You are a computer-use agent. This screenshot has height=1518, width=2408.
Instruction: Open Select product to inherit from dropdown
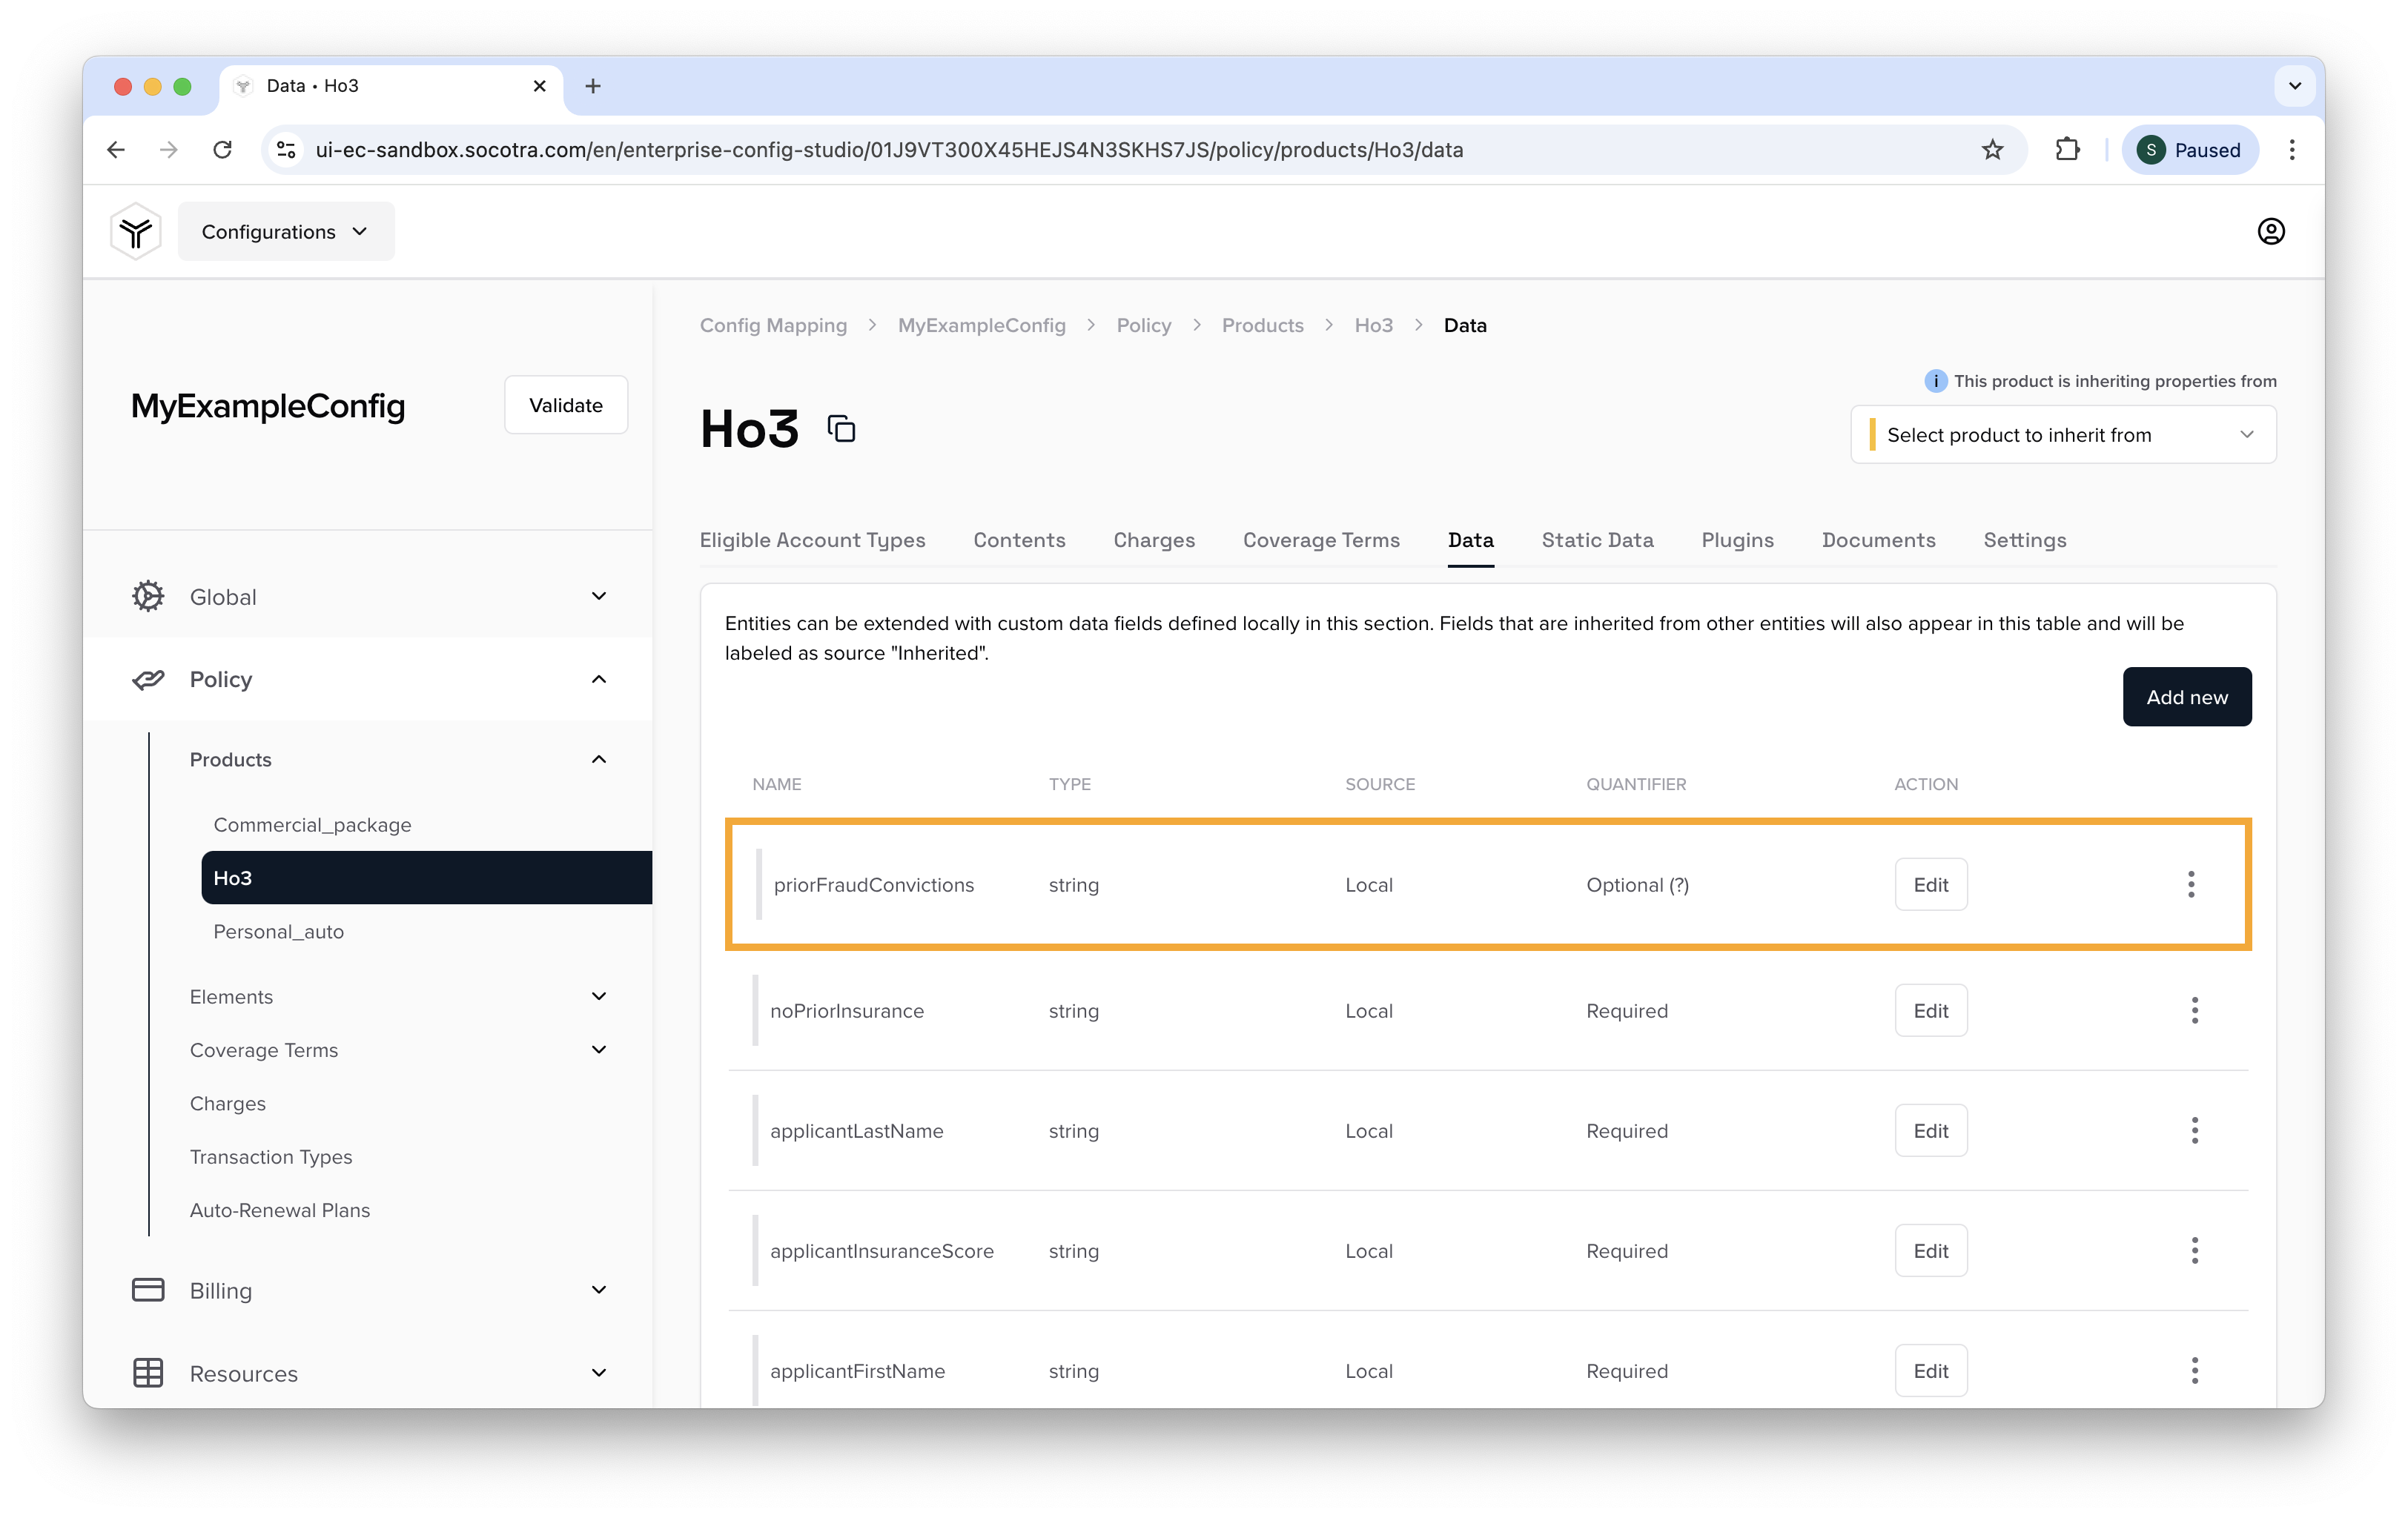tap(2063, 434)
